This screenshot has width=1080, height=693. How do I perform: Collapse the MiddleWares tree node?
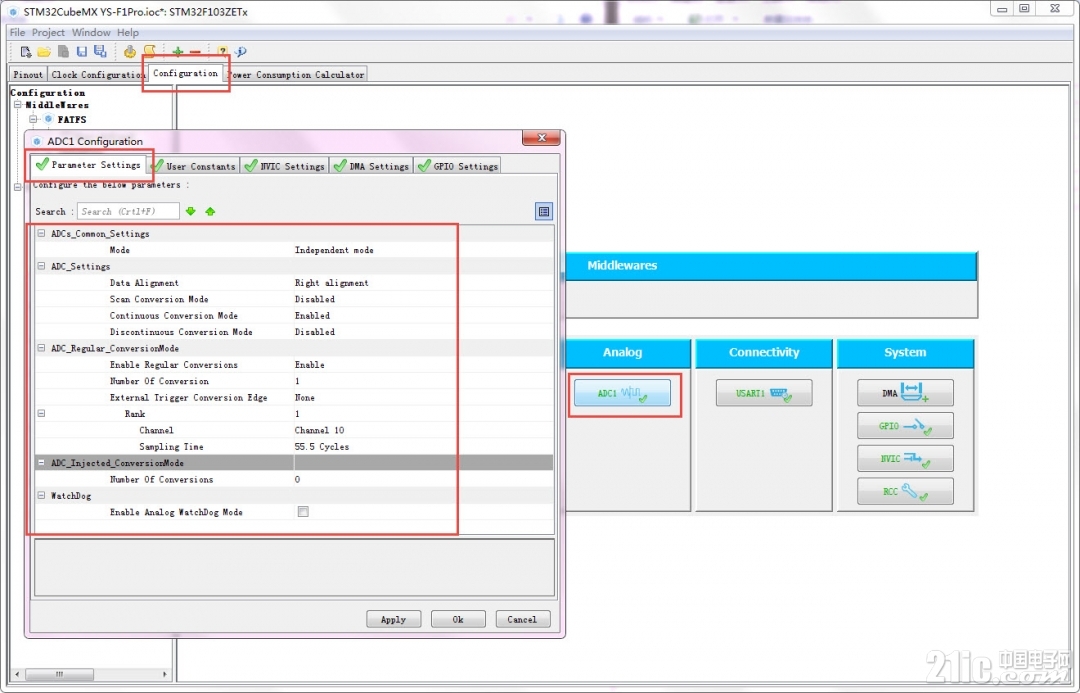(x=18, y=105)
